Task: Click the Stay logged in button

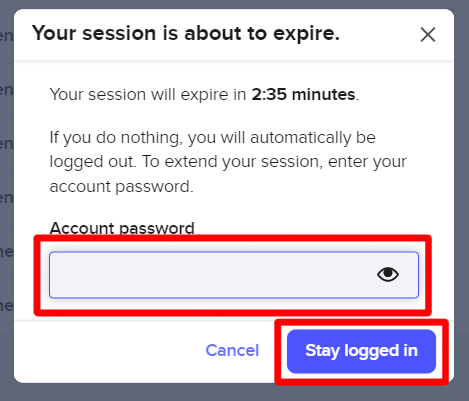Action: tap(361, 351)
